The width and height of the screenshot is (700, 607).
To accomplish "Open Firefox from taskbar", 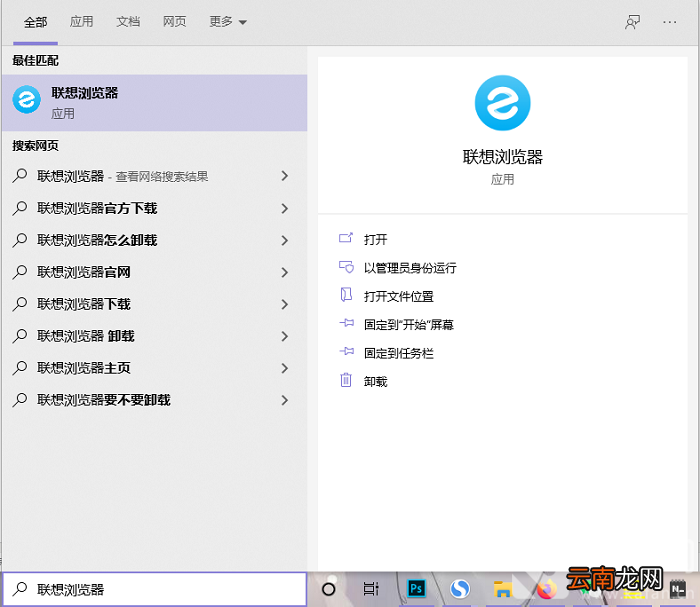I will pyautogui.click(x=546, y=589).
